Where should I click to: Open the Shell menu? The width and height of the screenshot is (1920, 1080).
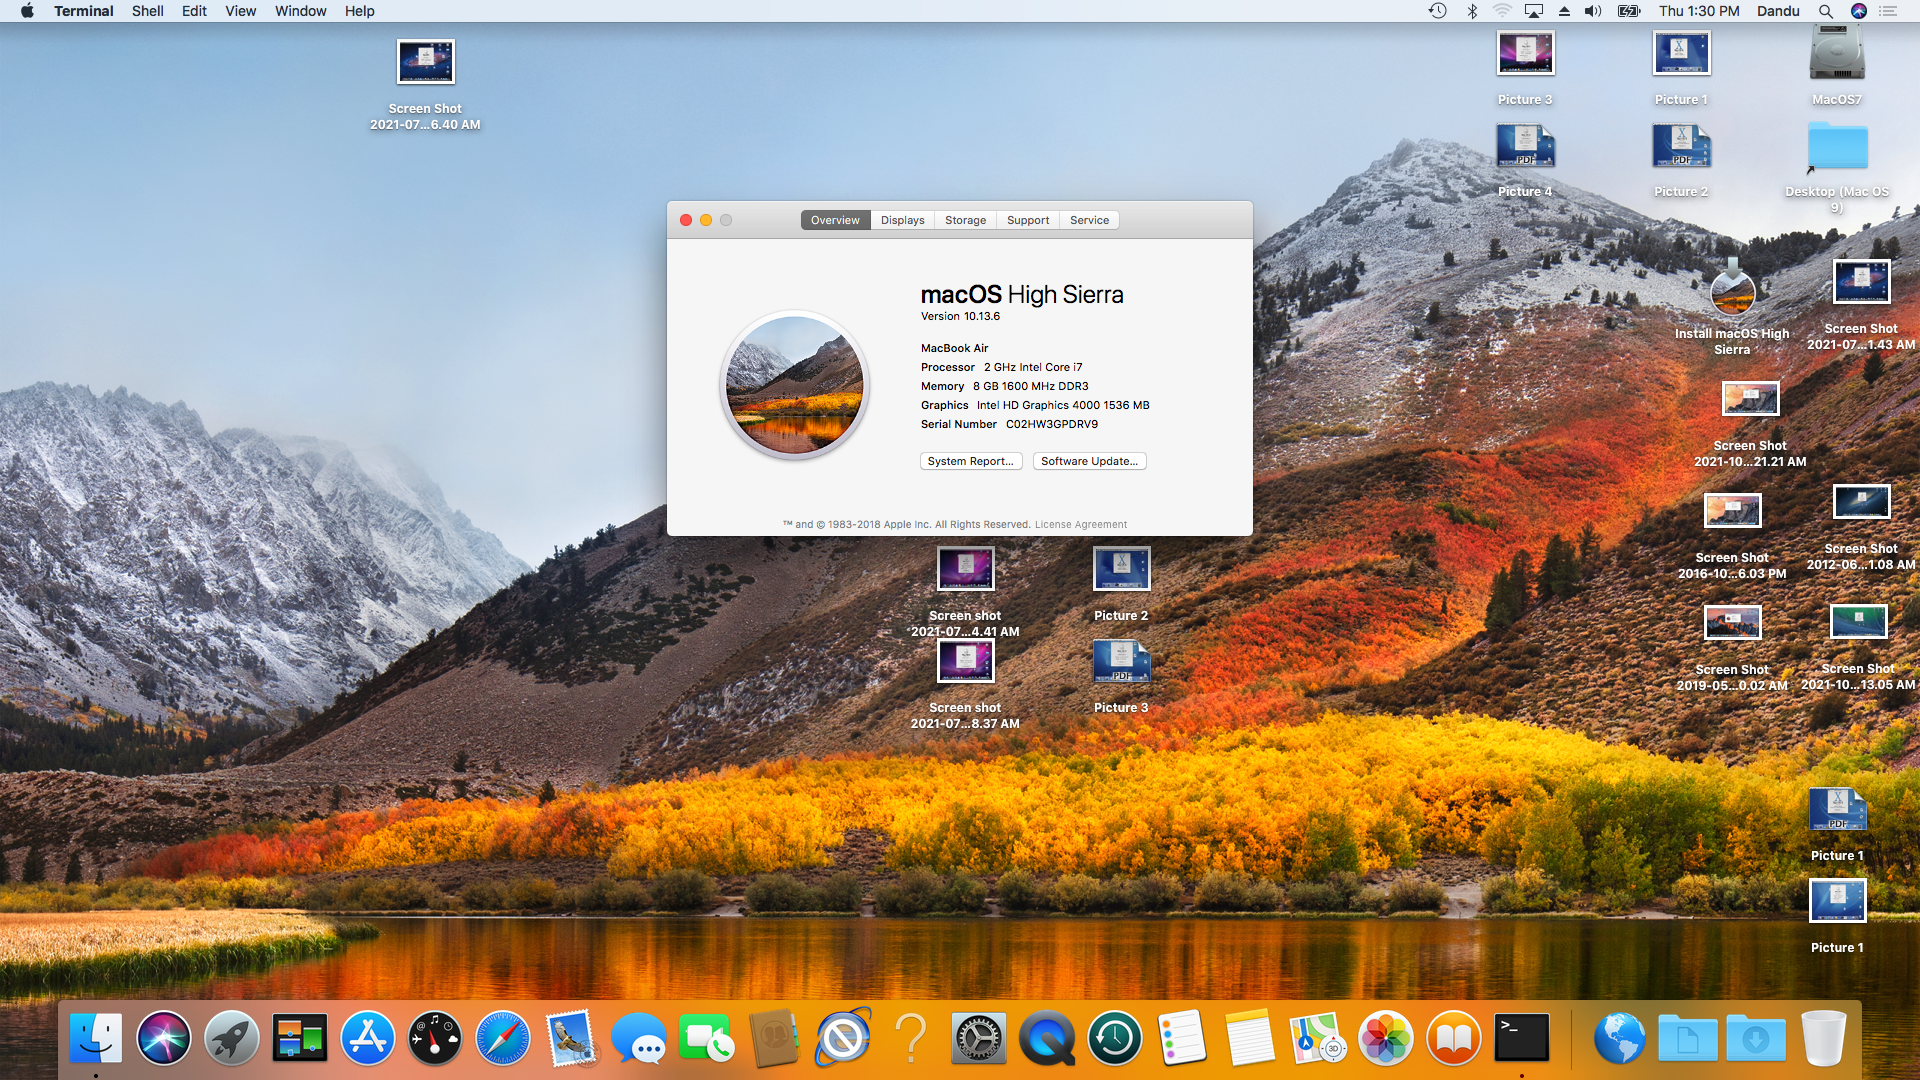(147, 11)
